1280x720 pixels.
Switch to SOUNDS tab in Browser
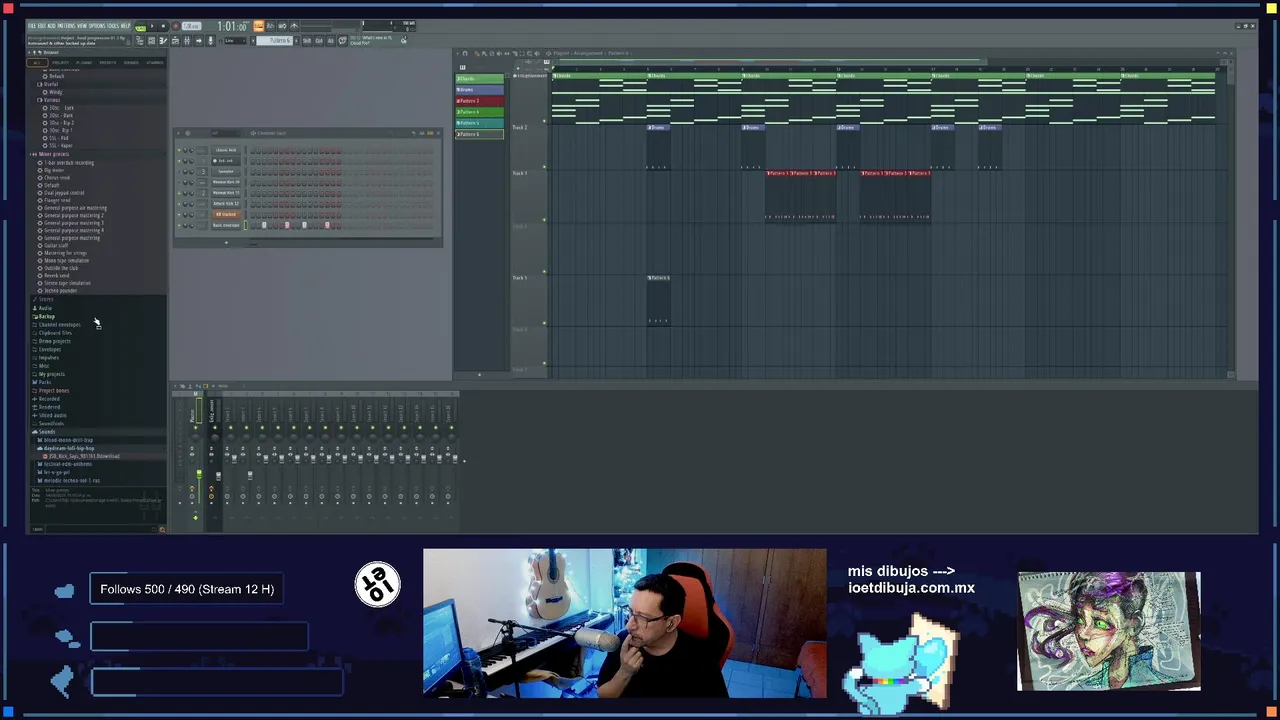point(131,62)
